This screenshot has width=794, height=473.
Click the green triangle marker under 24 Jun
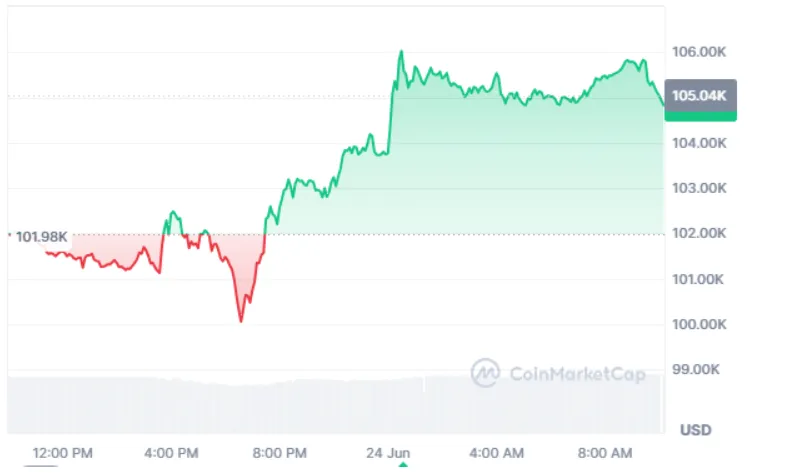pos(403,464)
